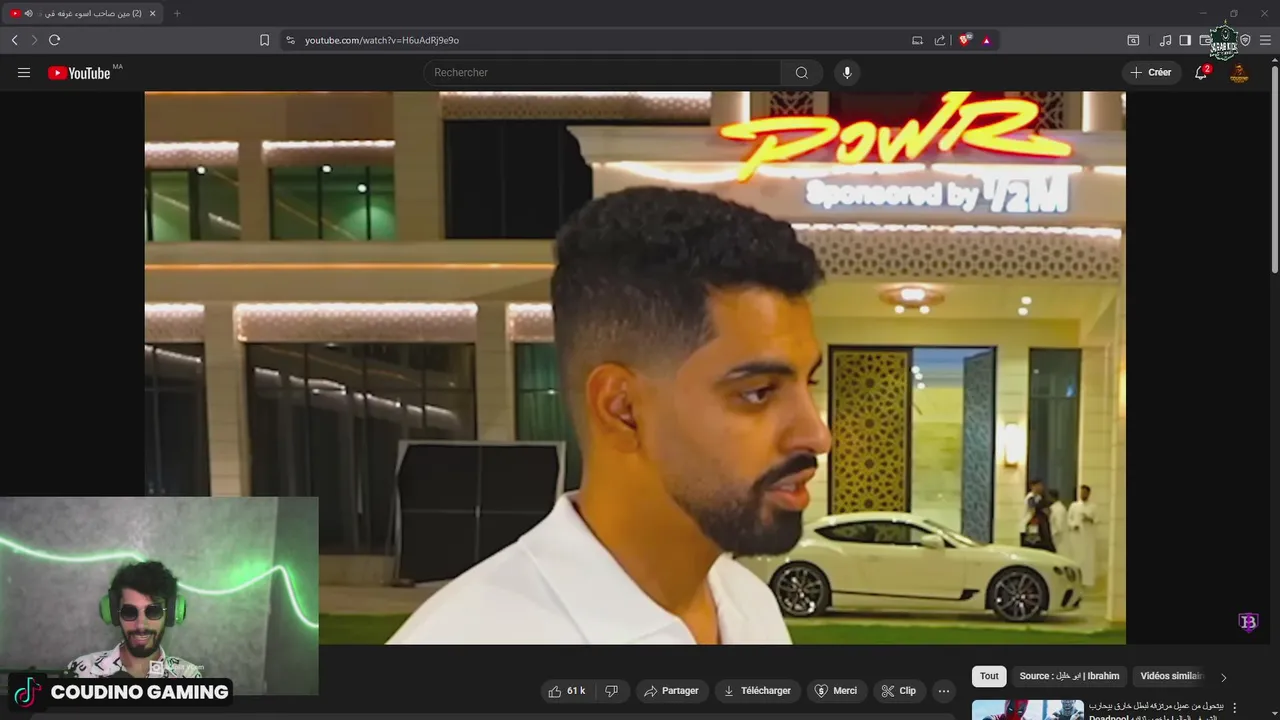1280x720 pixels.
Task: Start voice search with microphone icon
Action: click(847, 72)
